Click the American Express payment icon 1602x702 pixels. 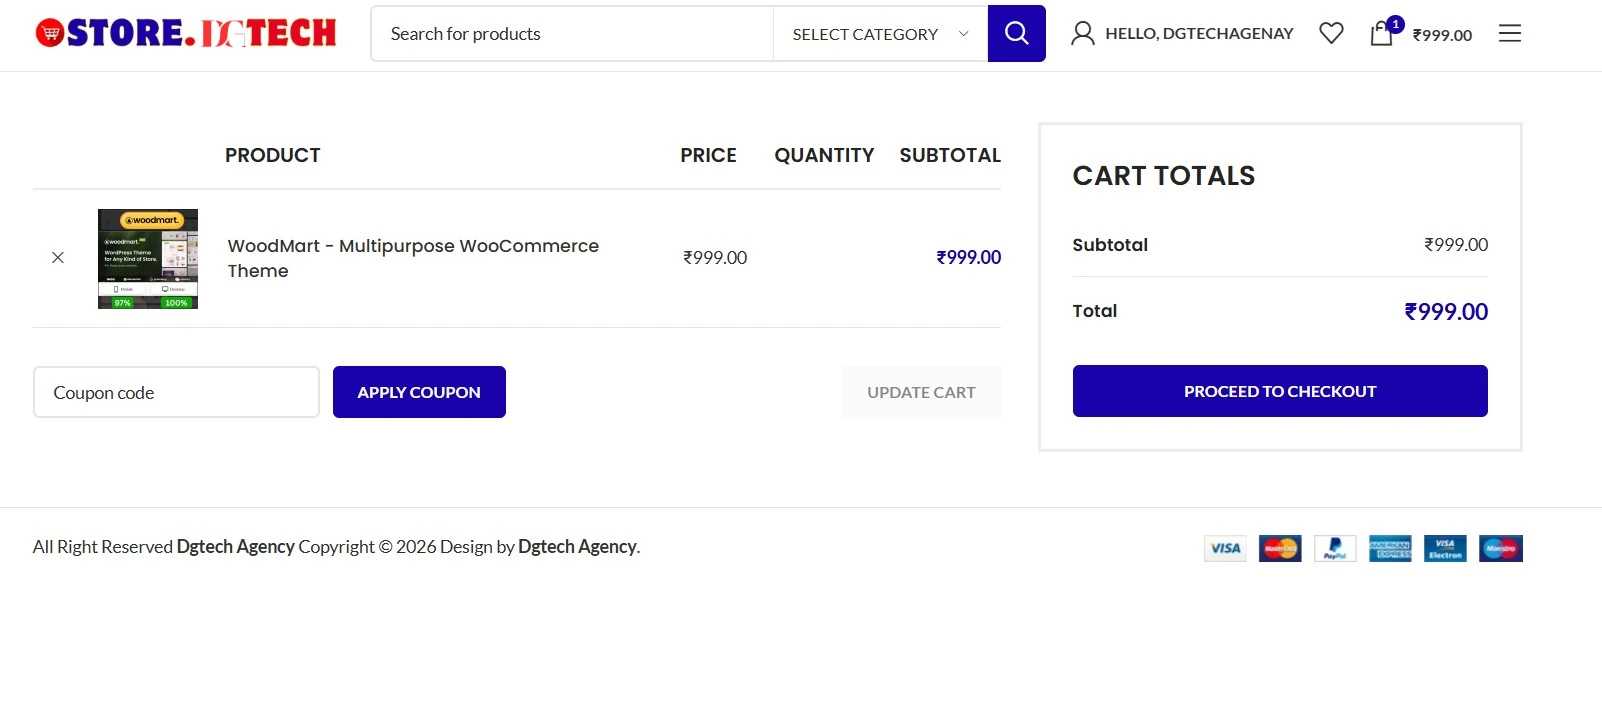point(1389,548)
